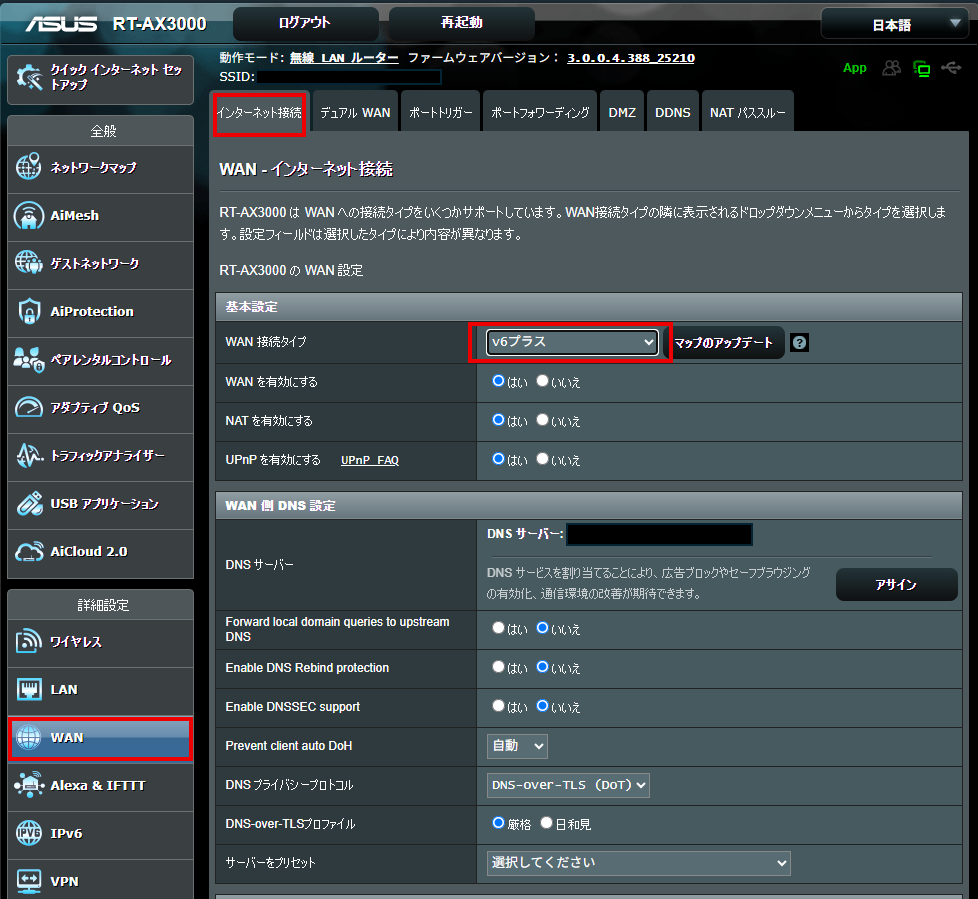
Task: Open the VPN settings icon
Action: 29,881
